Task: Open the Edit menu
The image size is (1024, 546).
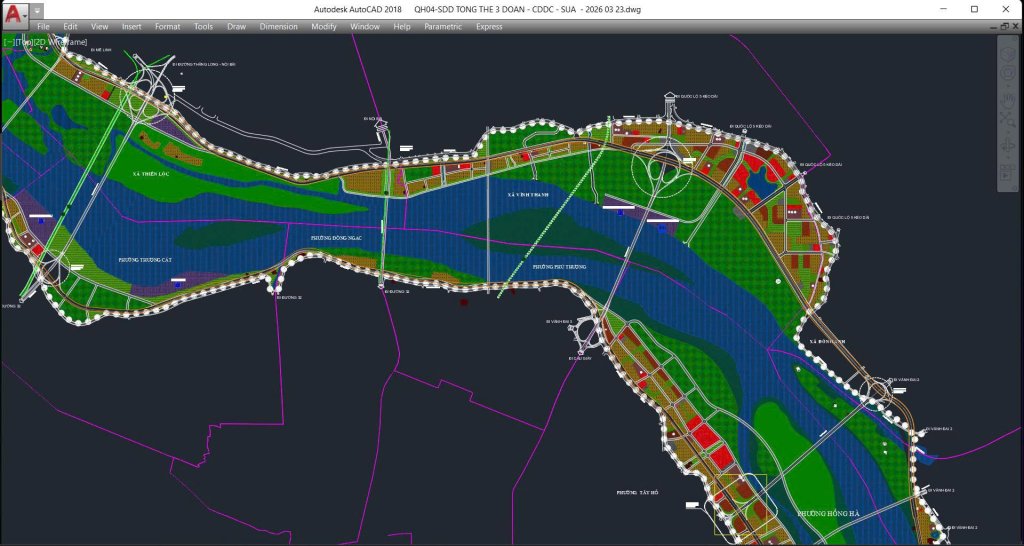Action: (x=70, y=27)
